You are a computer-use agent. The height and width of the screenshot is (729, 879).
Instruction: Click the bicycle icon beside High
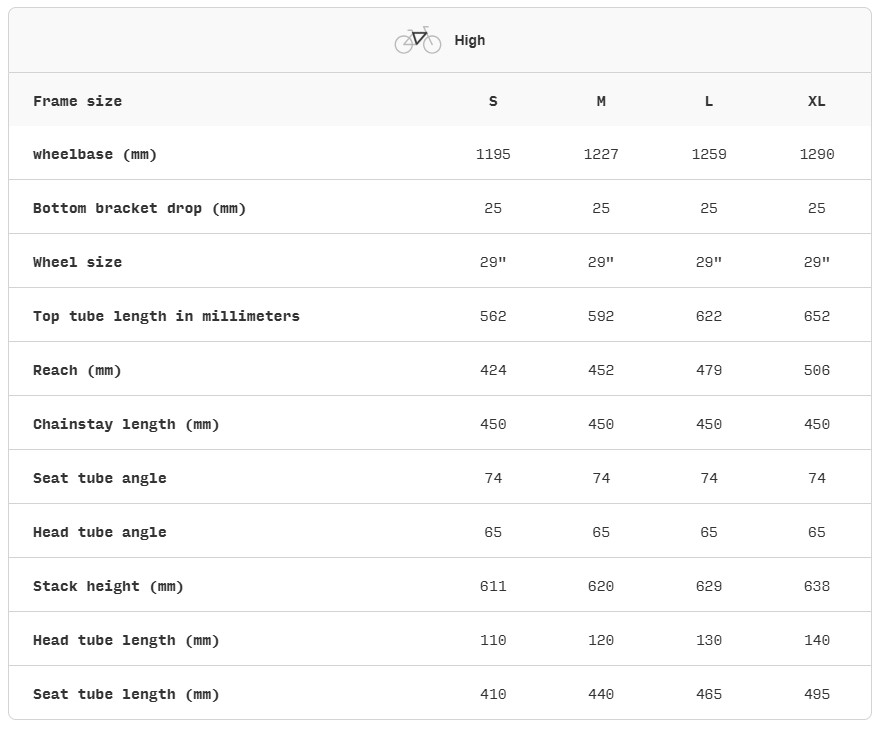(418, 40)
